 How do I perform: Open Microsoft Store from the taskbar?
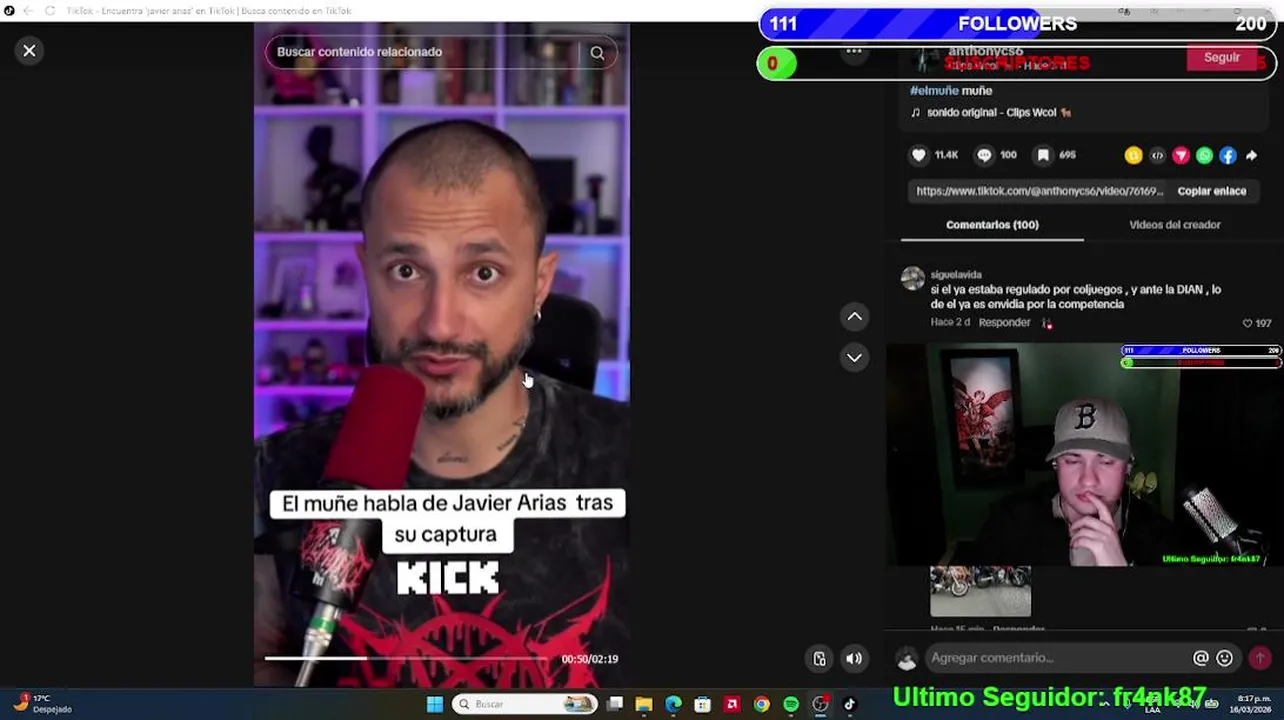[703, 704]
